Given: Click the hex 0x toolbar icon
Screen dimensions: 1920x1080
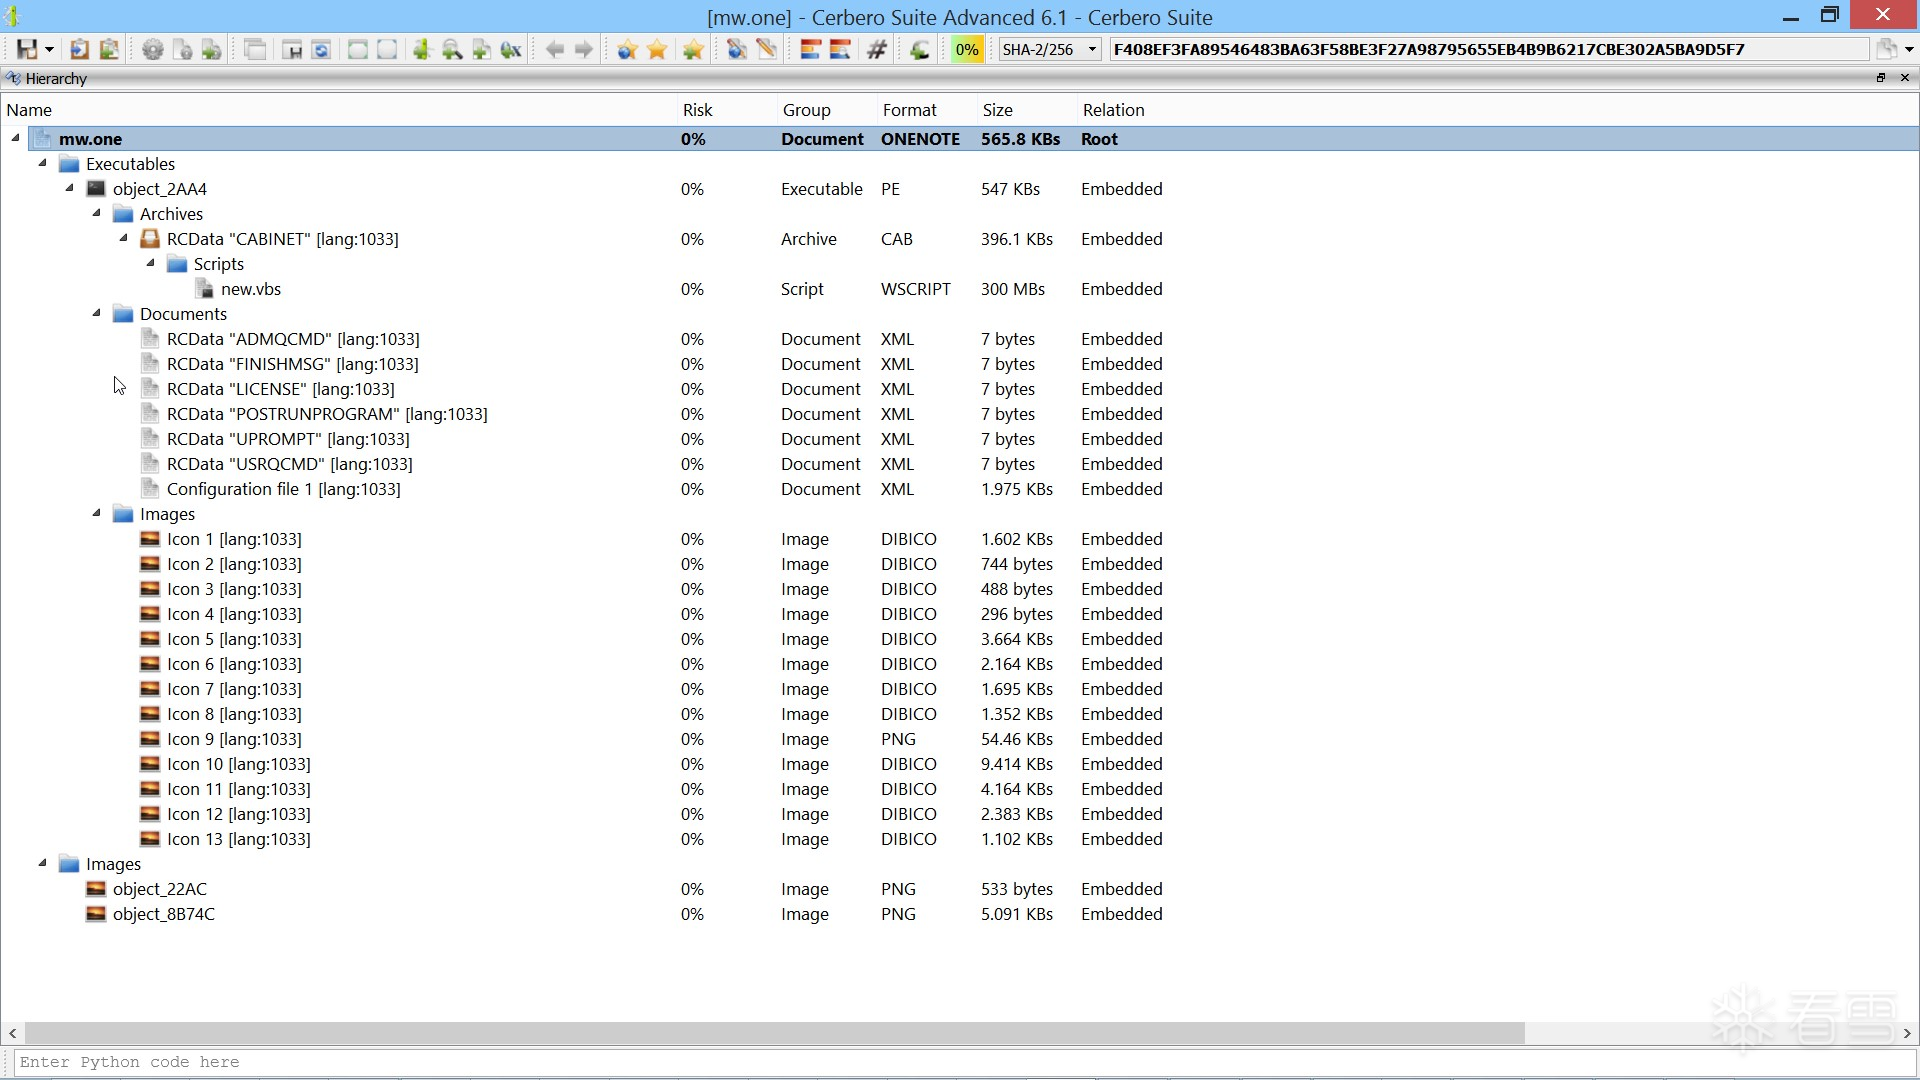Looking at the screenshot, I should [x=511, y=49].
